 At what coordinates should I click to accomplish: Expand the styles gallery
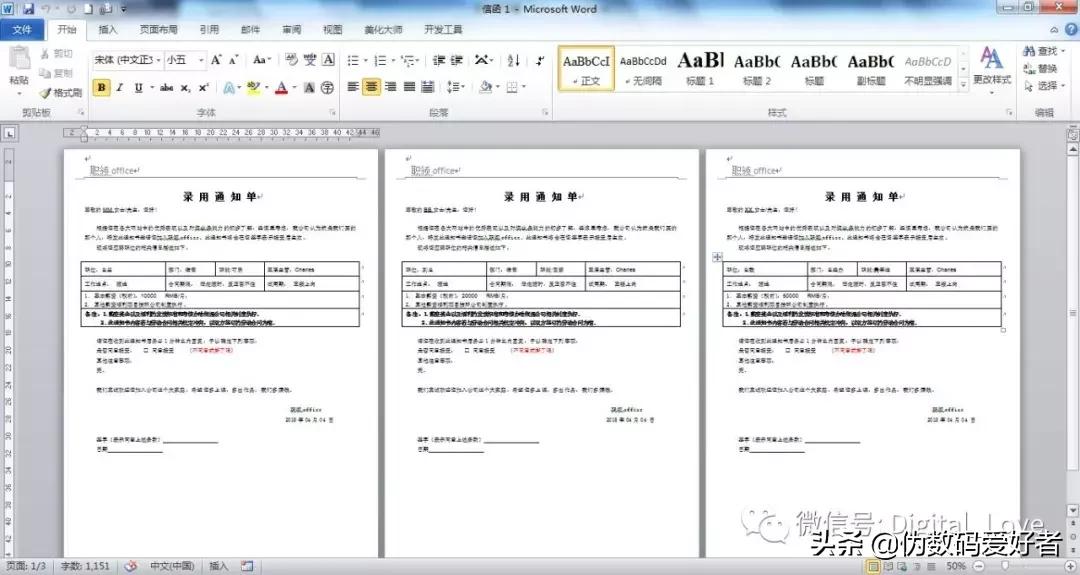coord(964,85)
